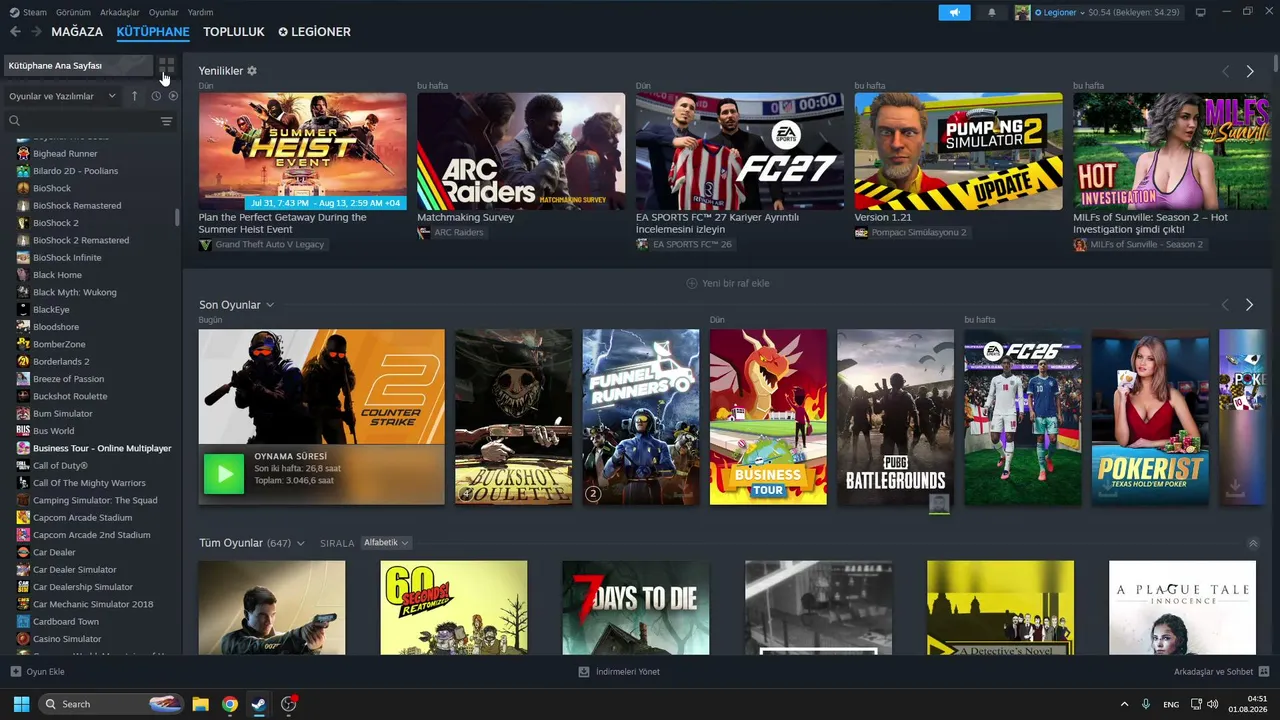Click the Big Picture mode monitor icon
The height and width of the screenshot is (720, 1280).
click(1201, 12)
